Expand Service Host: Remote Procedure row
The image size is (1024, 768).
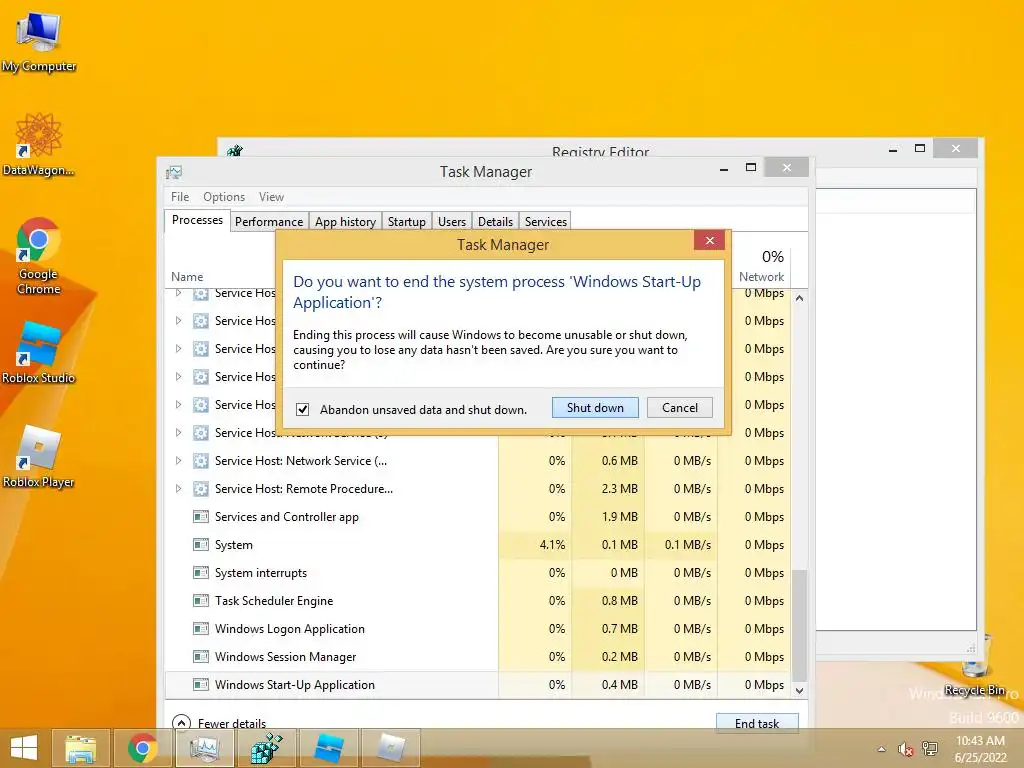[x=178, y=488]
